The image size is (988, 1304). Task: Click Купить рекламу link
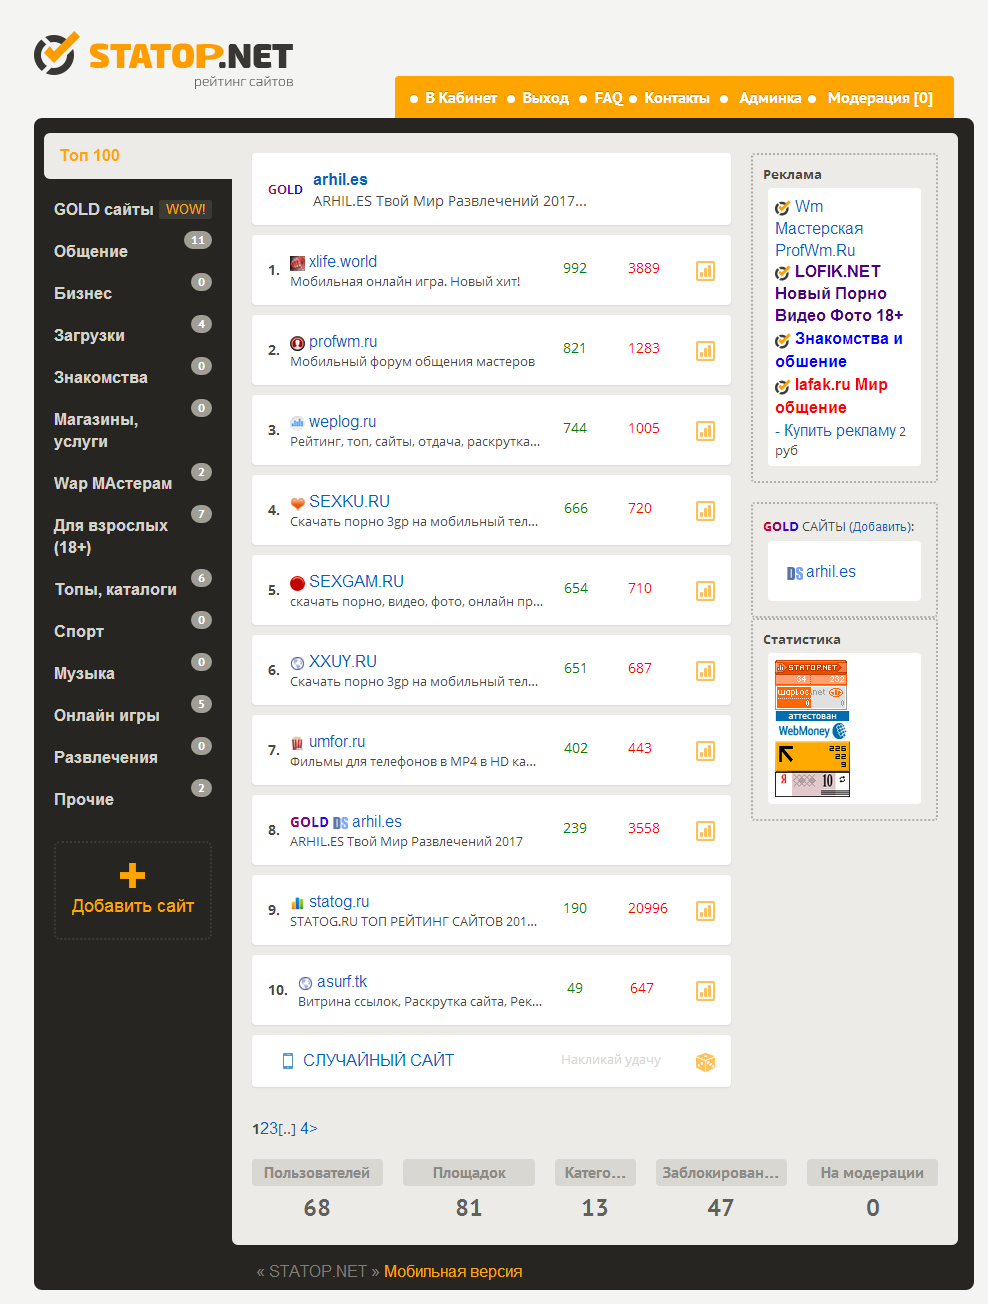coord(839,430)
